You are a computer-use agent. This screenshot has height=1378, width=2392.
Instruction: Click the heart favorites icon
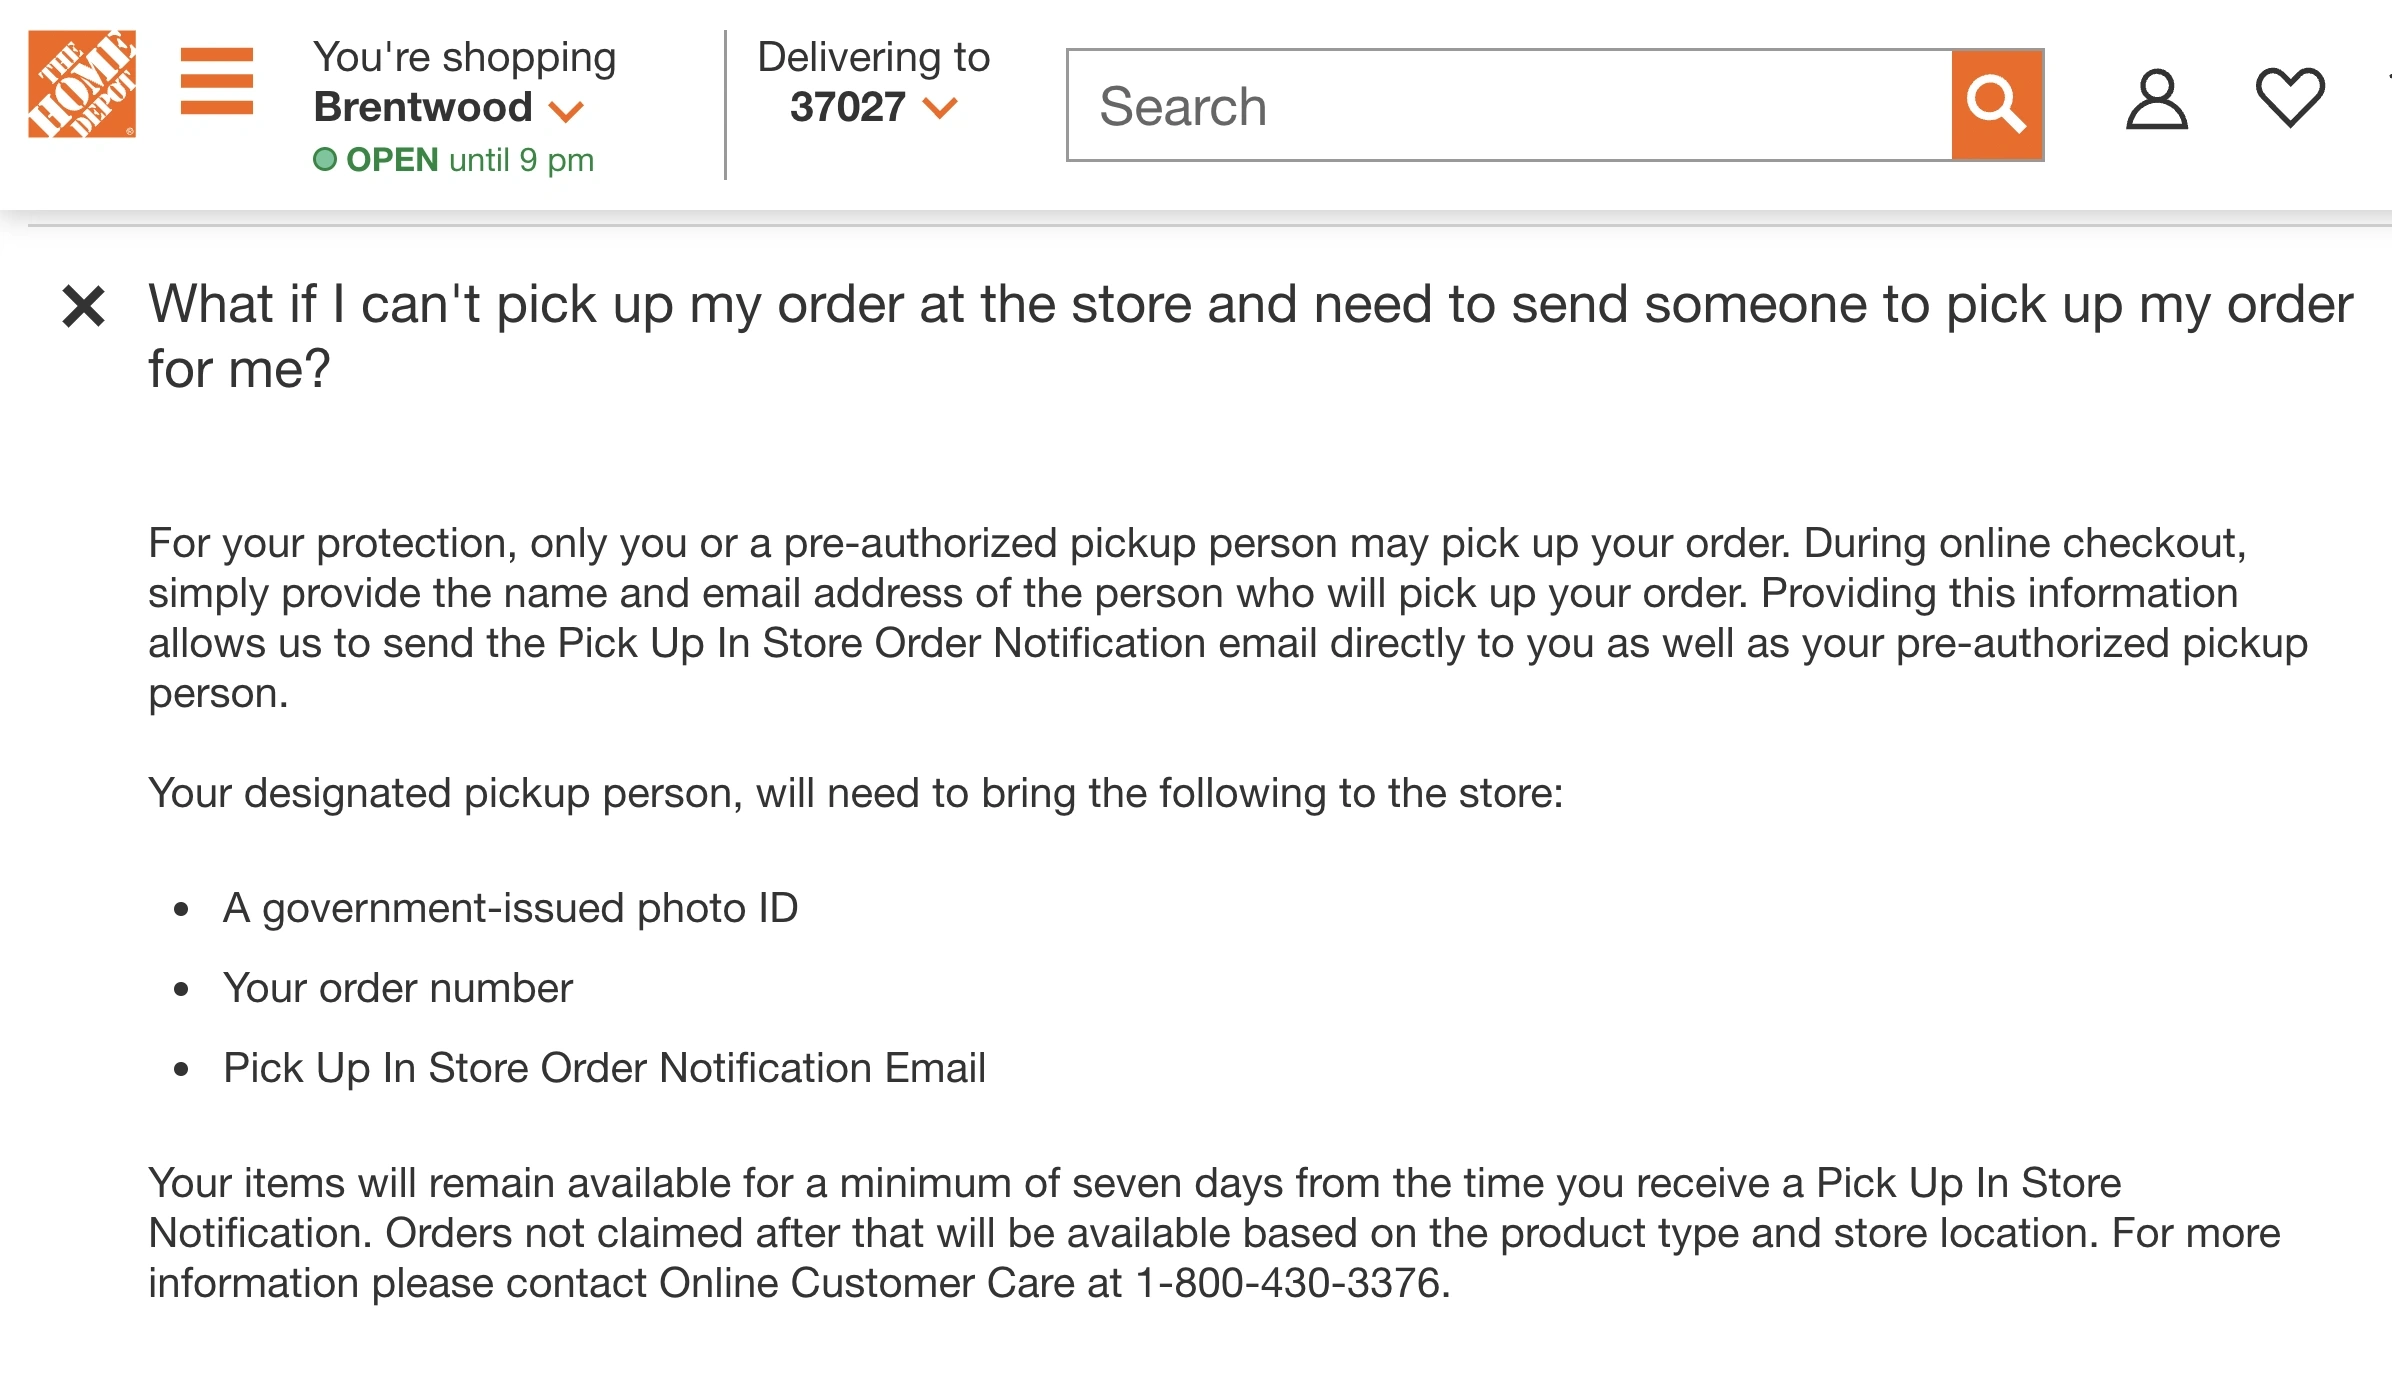[x=2290, y=98]
